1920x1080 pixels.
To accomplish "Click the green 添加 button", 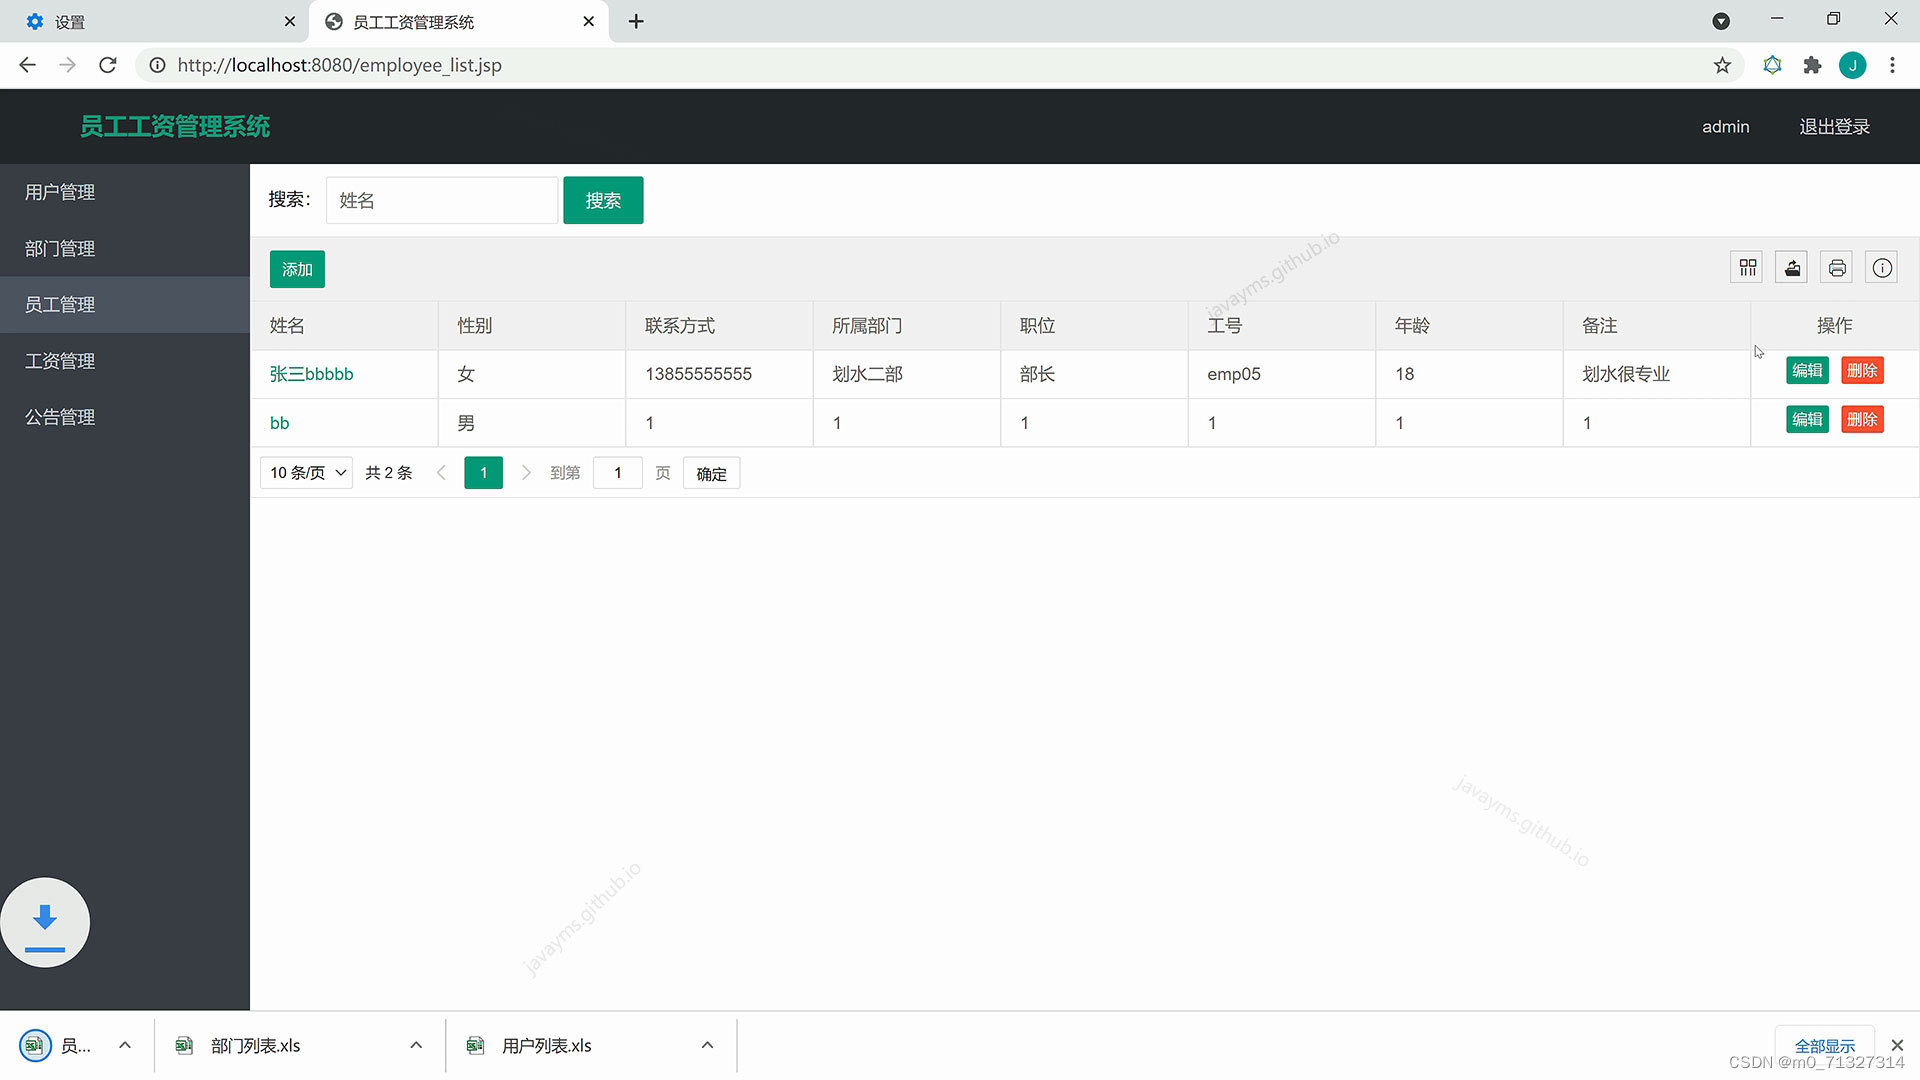I will click(x=297, y=269).
